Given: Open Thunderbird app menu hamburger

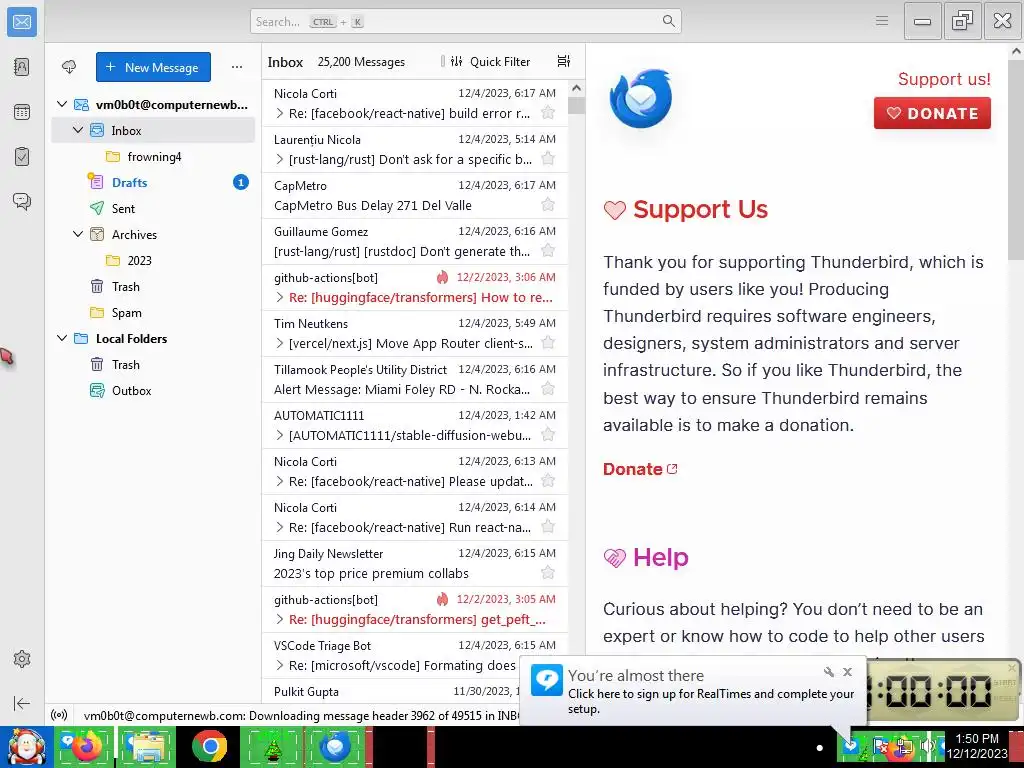Looking at the screenshot, I should [x=882, y=22].
